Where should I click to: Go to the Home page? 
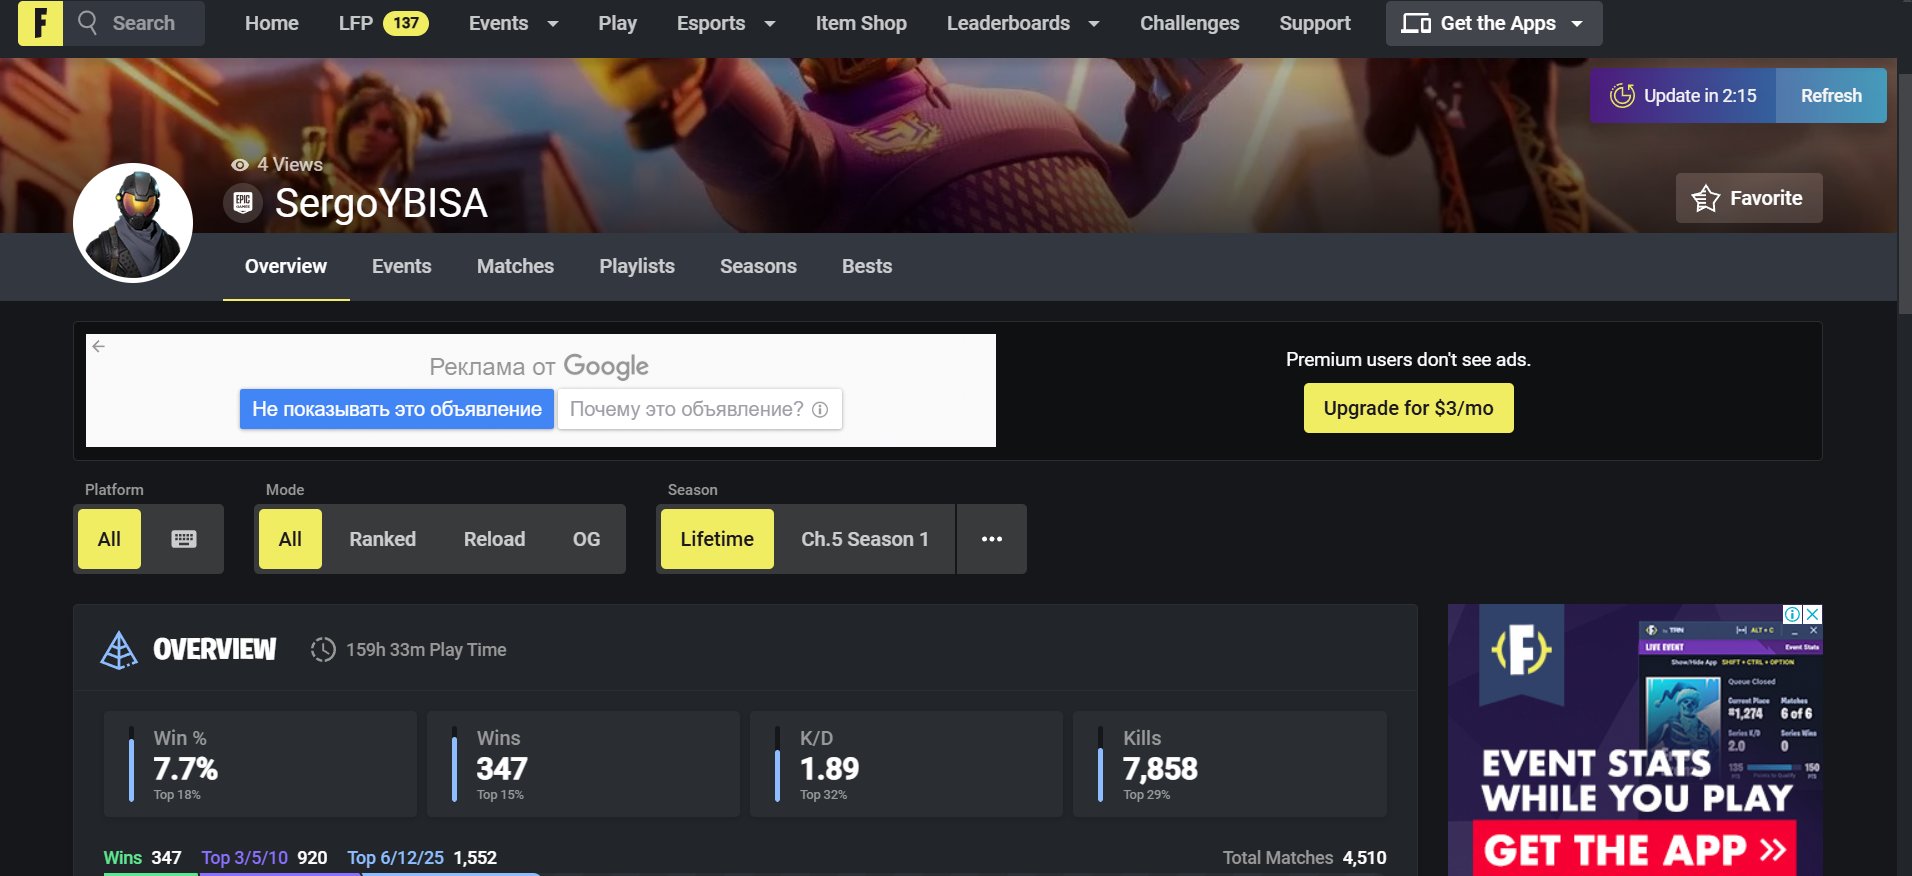click(x=272, y=23)
